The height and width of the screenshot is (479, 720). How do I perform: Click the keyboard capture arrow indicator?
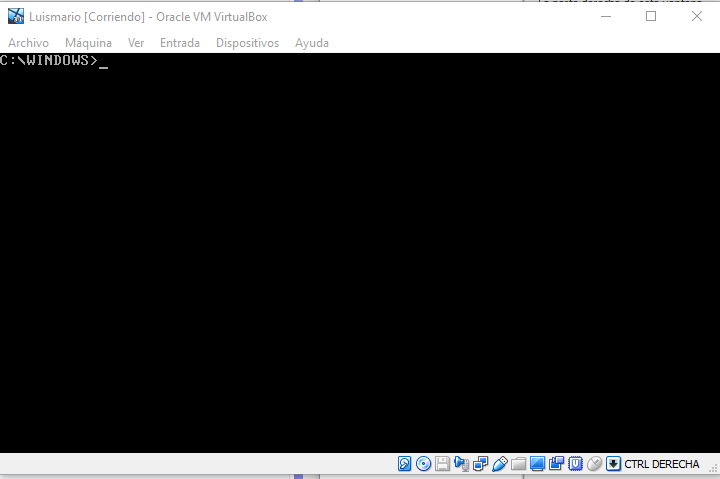[613, 464]
